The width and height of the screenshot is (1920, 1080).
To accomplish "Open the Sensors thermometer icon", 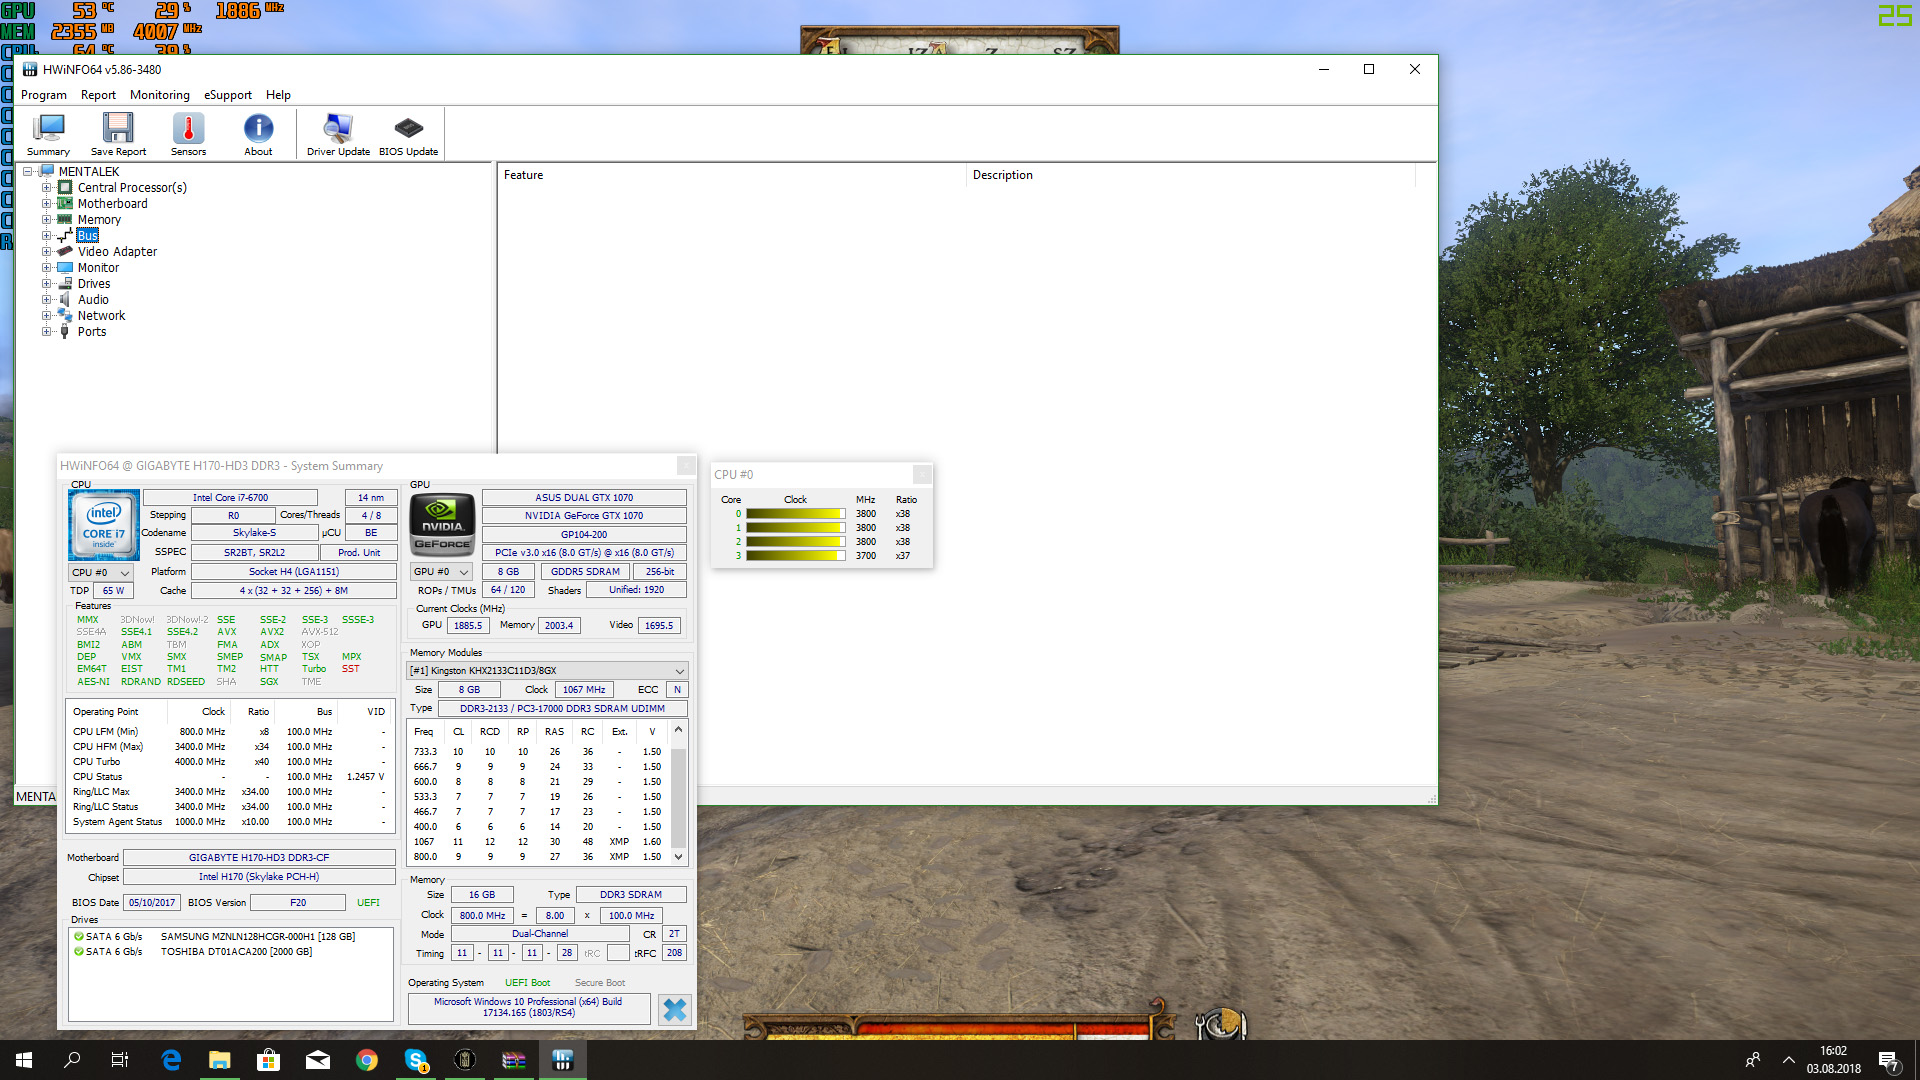I will [188, 133].
